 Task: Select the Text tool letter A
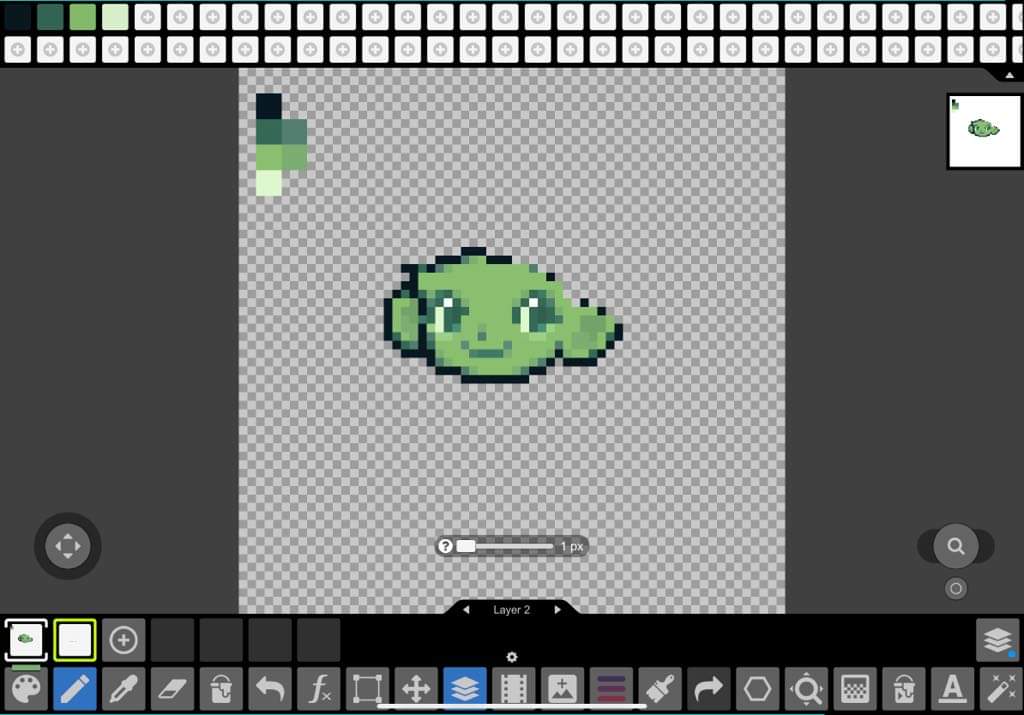point(952,688)
